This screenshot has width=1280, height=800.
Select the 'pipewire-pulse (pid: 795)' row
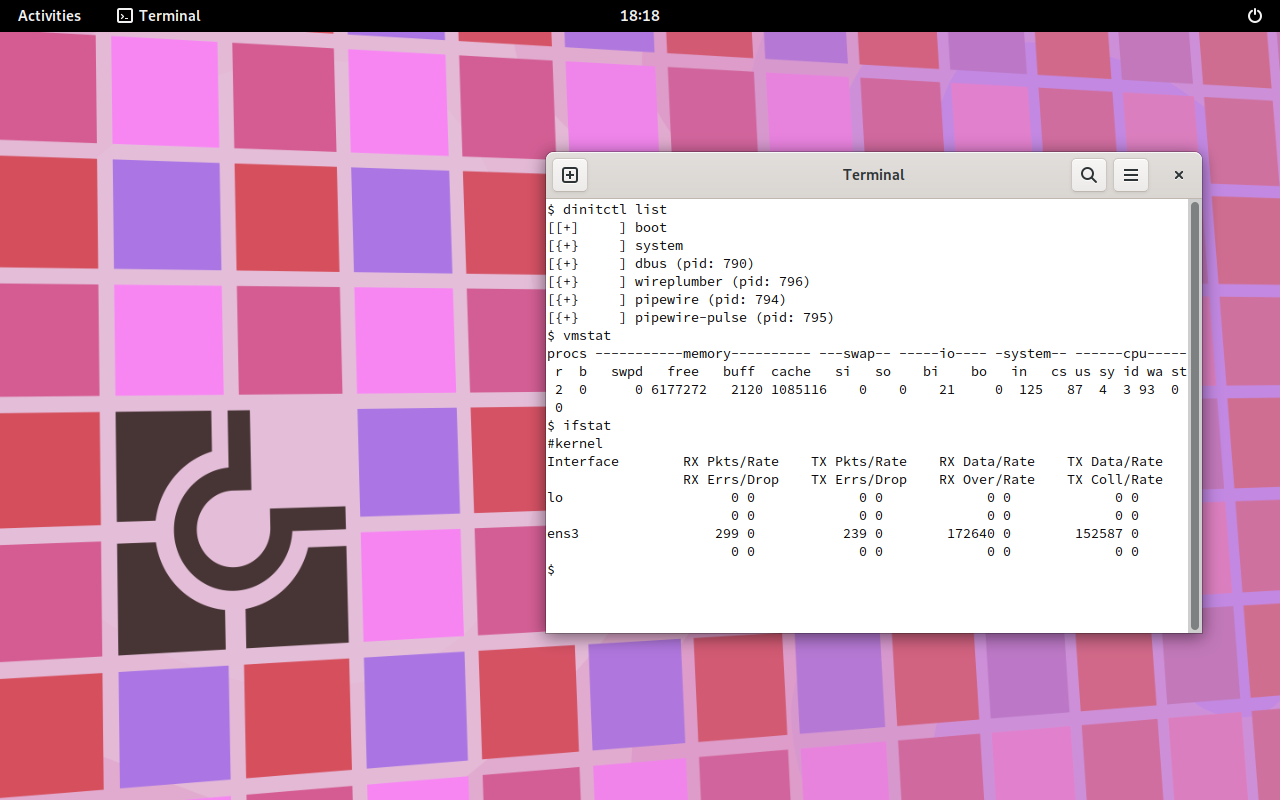(x=691, y=318)
